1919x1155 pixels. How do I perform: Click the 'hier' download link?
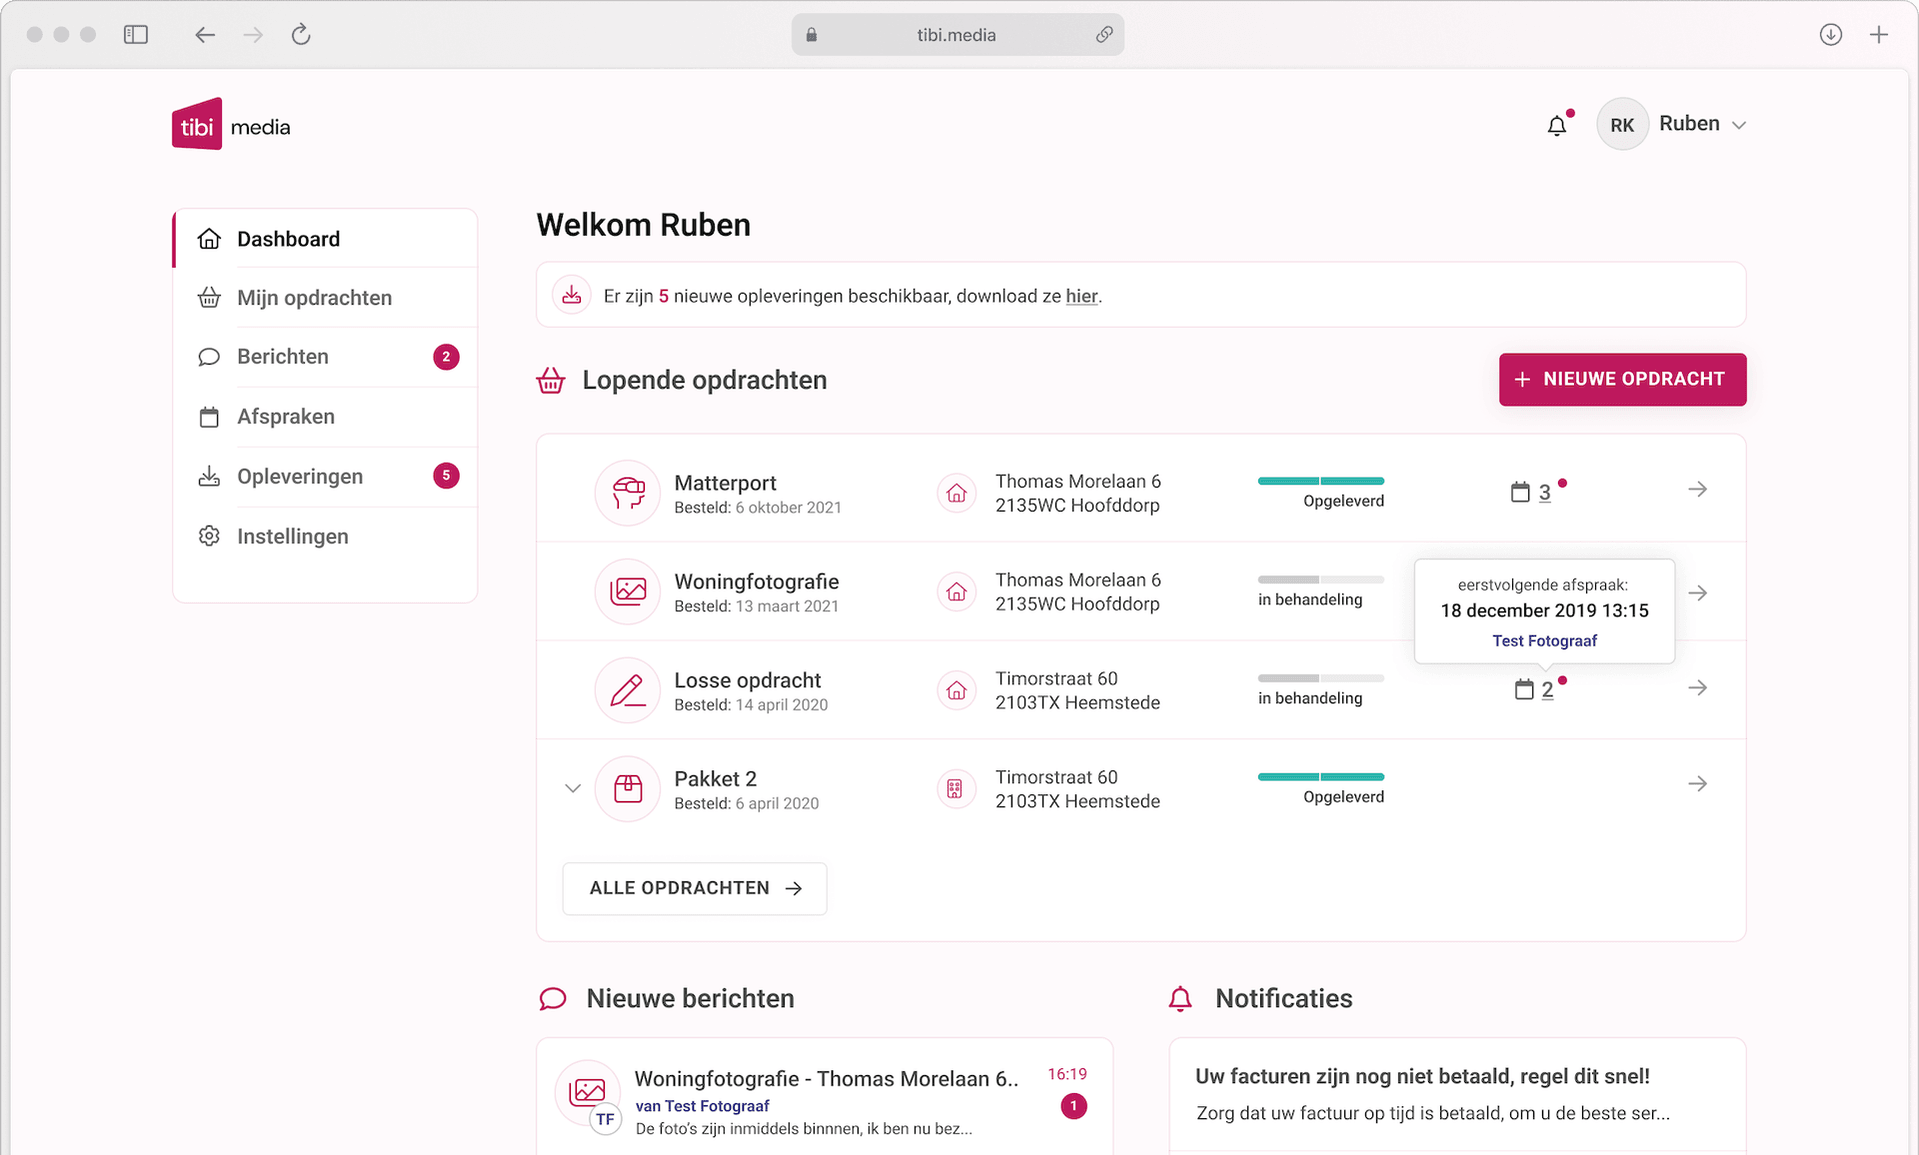[1081, 296]
